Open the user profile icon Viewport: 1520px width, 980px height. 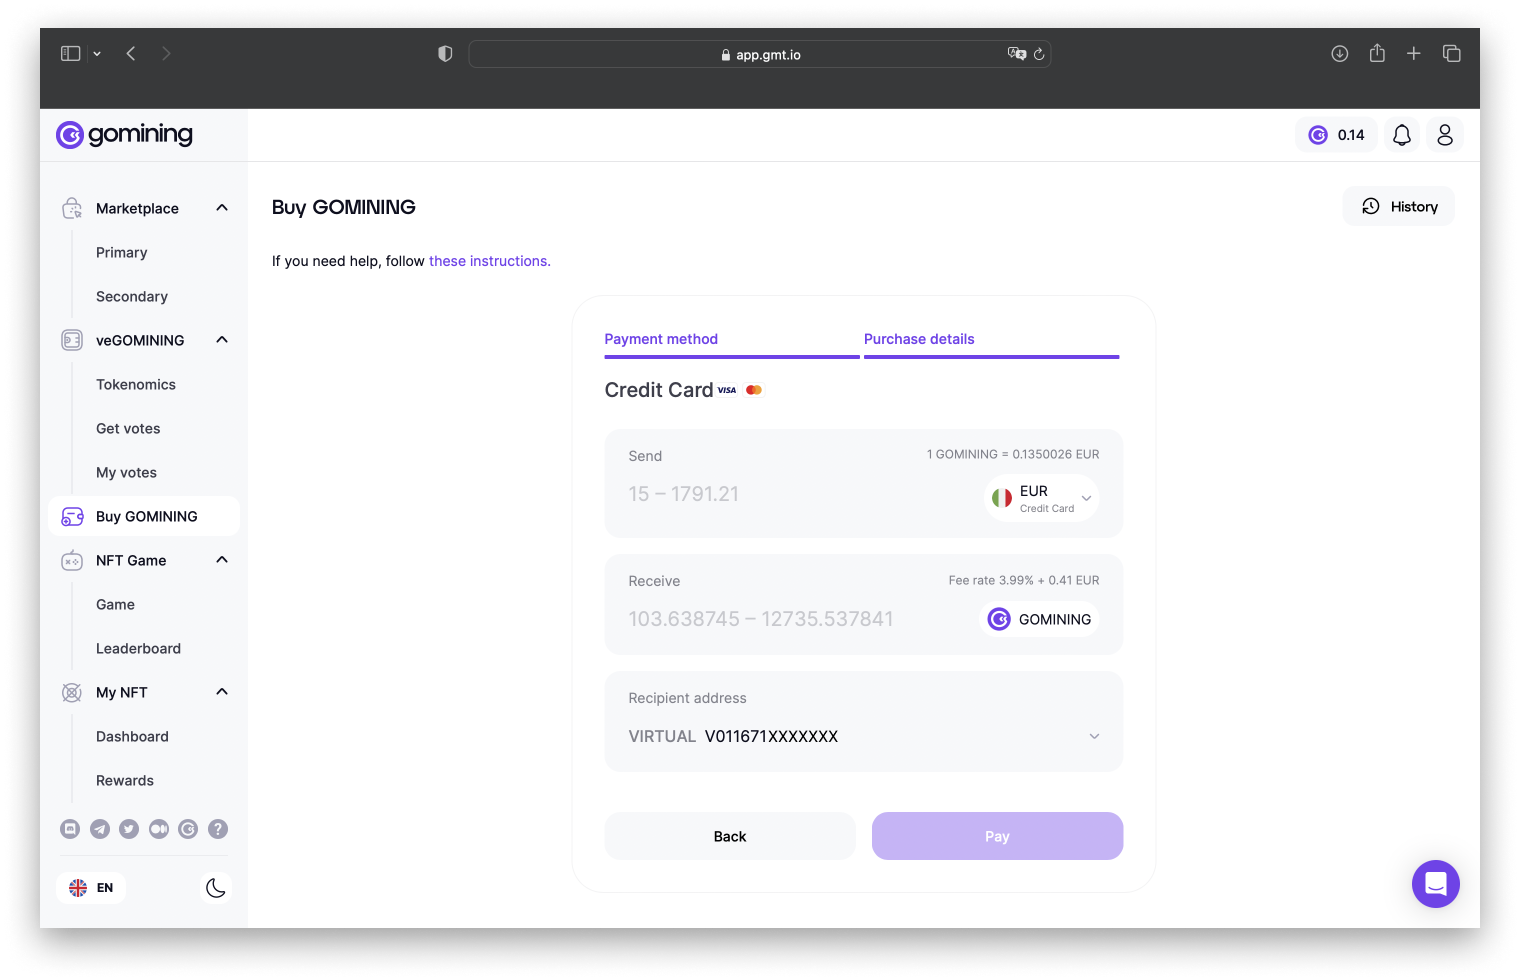(1445, 135)
